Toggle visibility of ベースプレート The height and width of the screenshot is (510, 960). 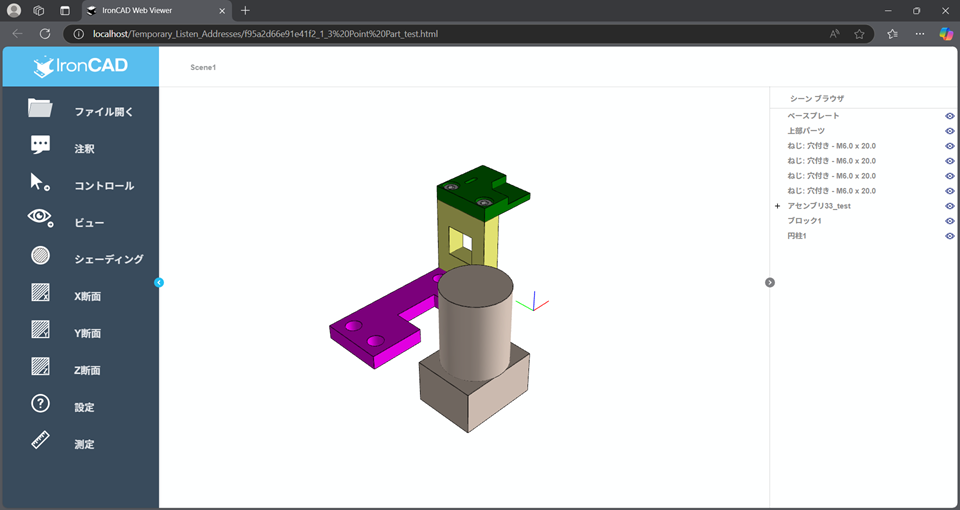coord(950,116)
